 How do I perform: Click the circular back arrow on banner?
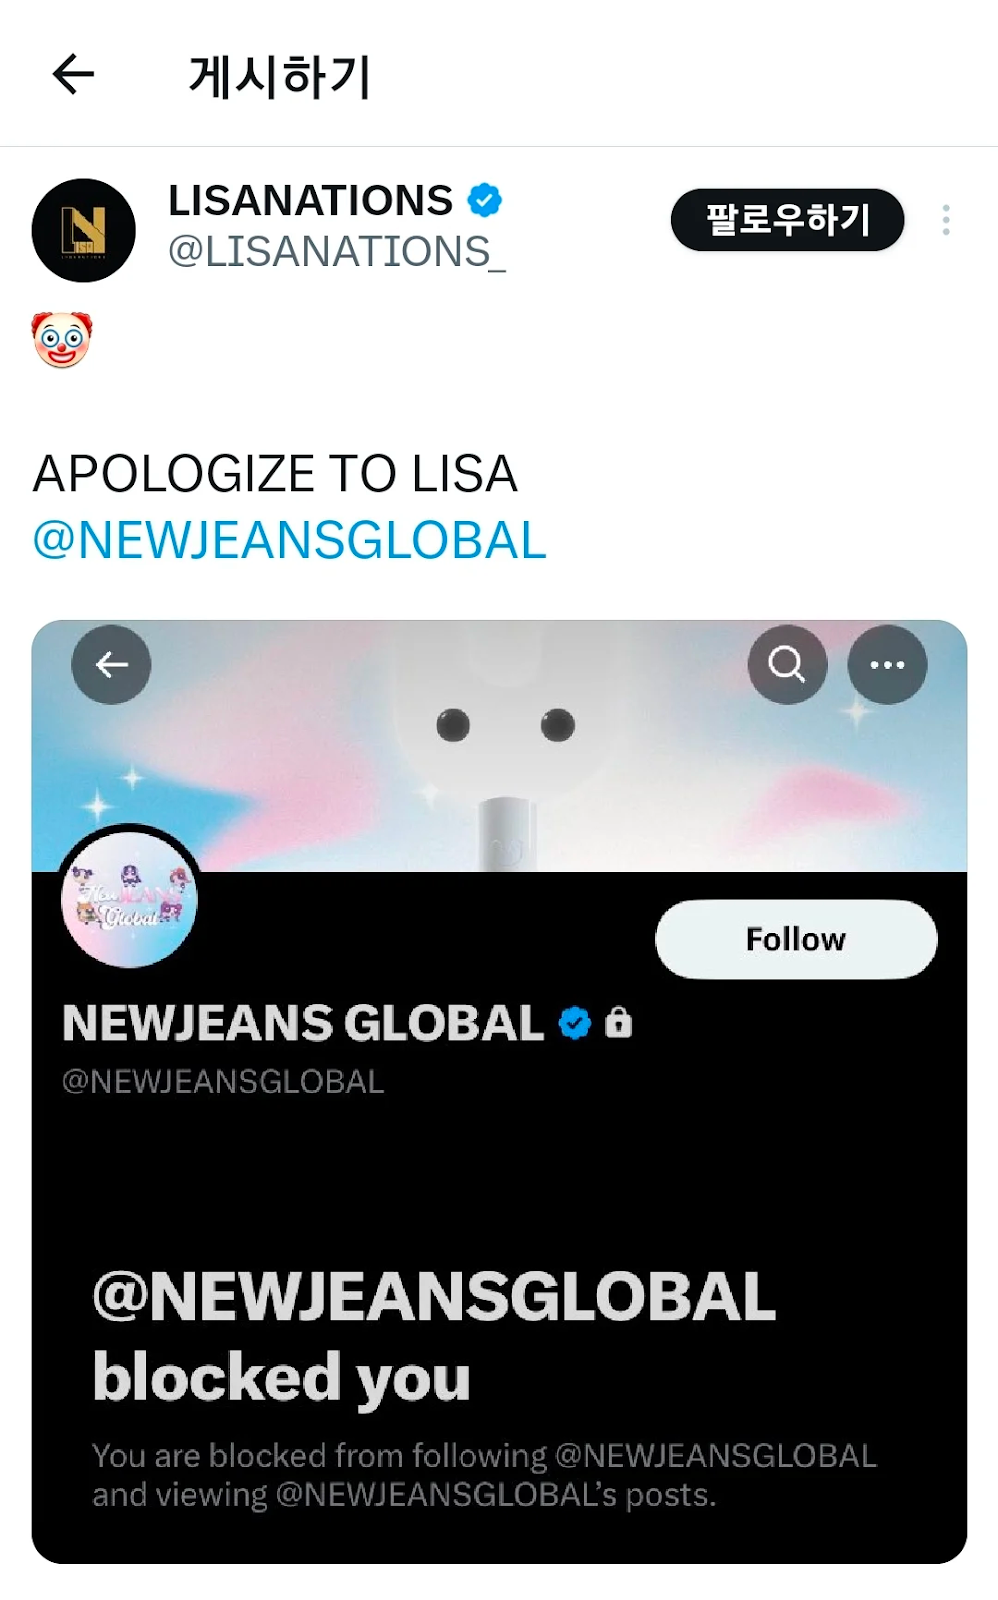pyautogui.click(x=111, y=664)
